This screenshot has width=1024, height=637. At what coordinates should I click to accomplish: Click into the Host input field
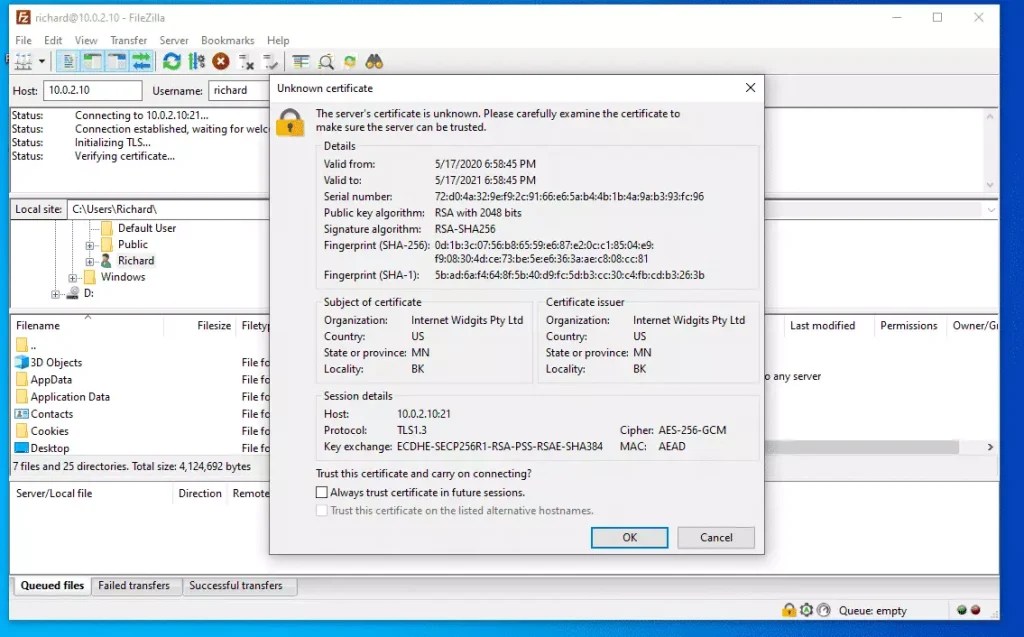[x=92, y=90]
